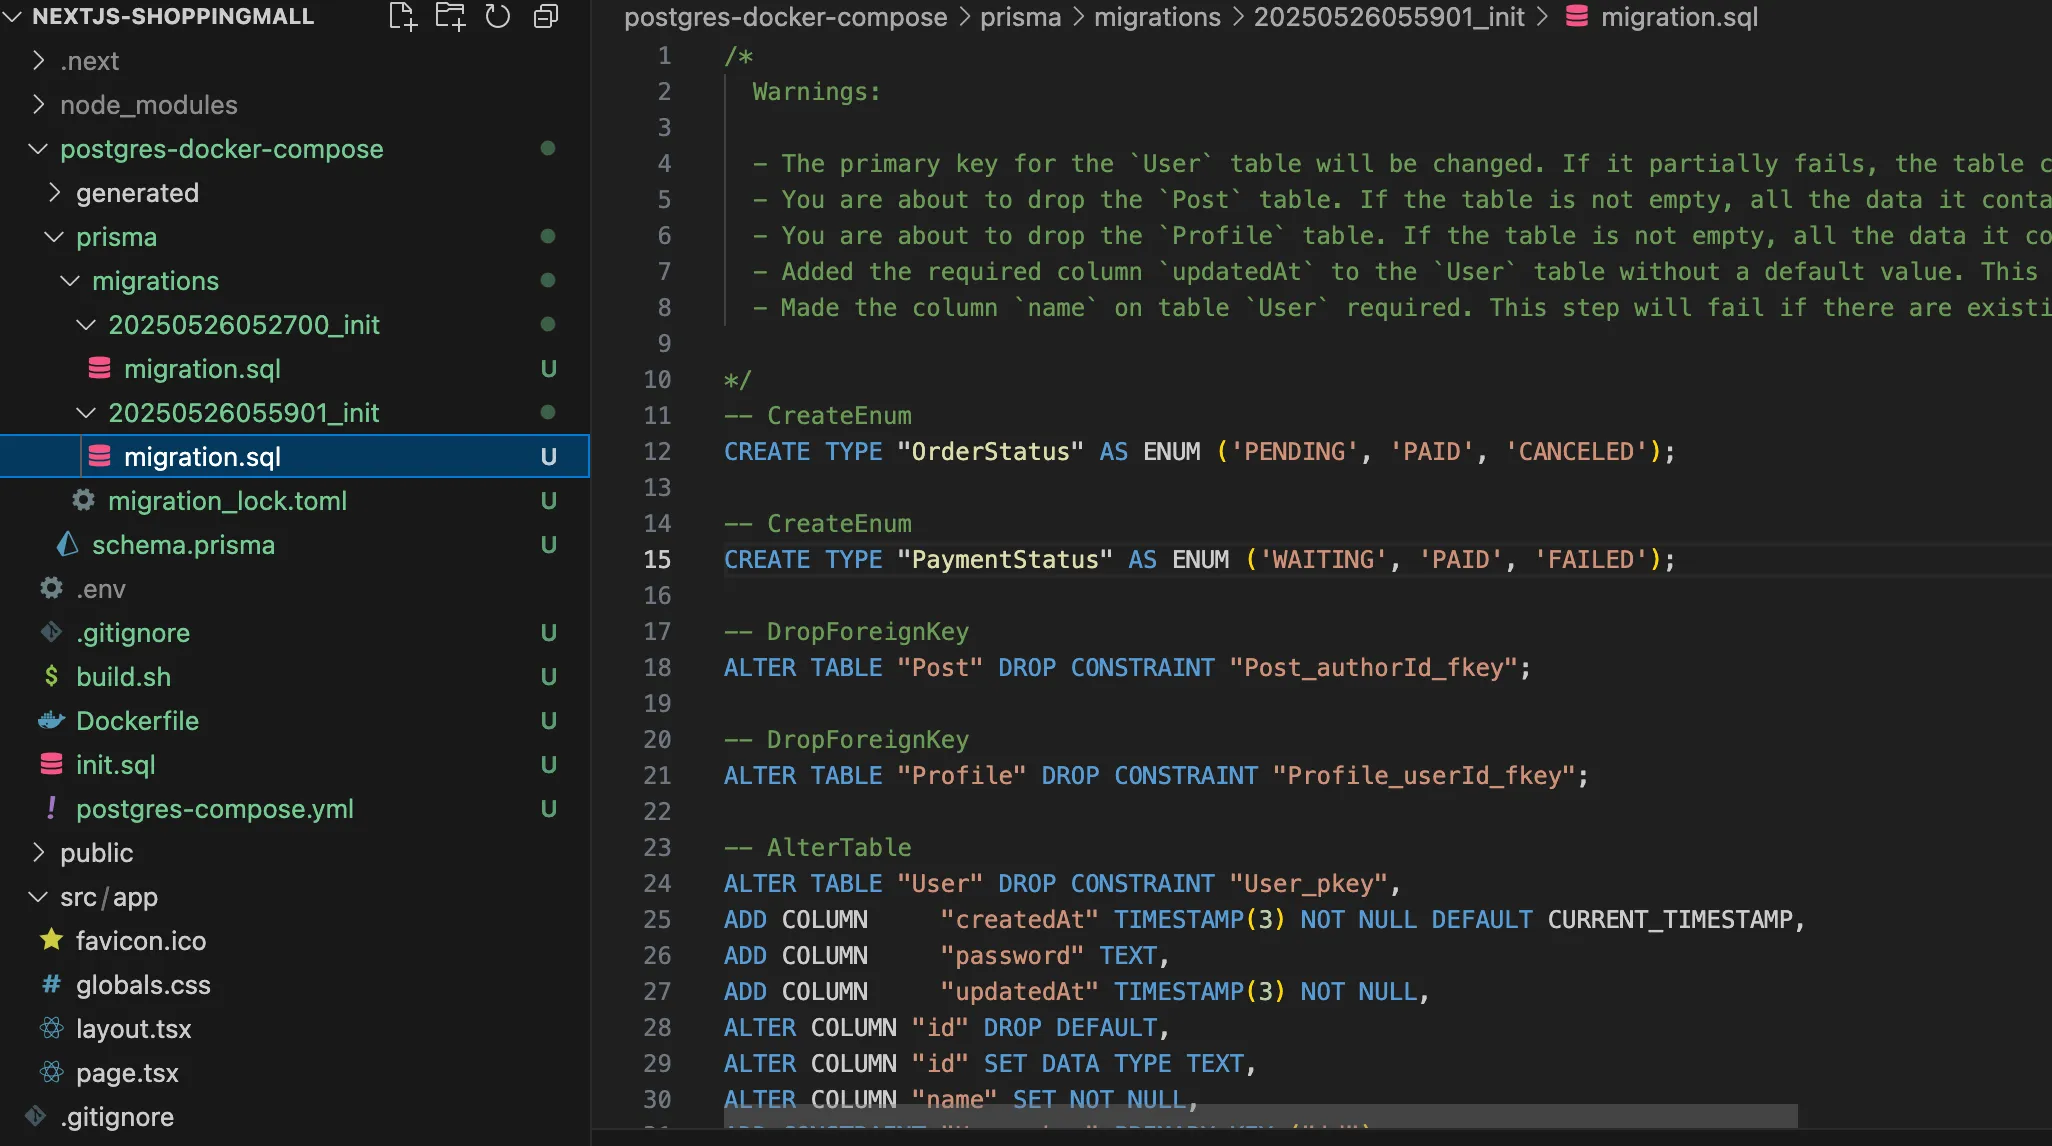Click the gear icon beside migration_lock.toml
This screenshot has height=1146, width=2052.
click(x=84, y=500)
